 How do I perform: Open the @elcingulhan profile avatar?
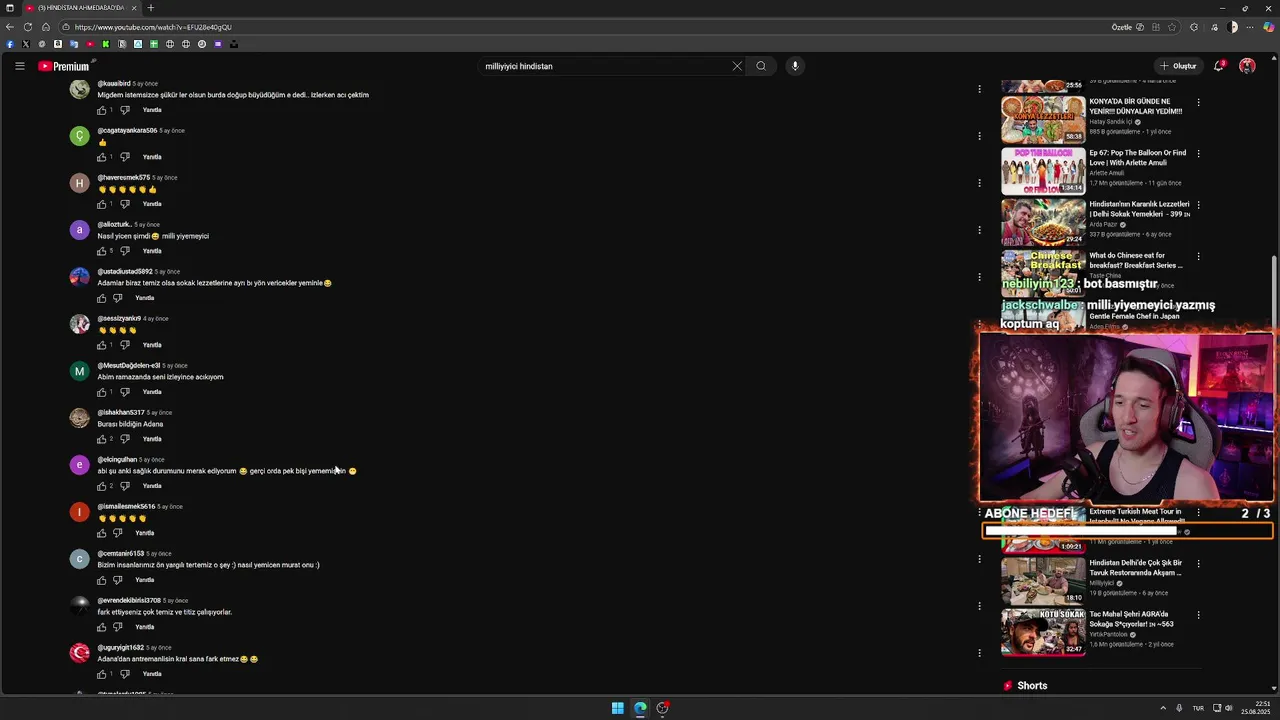coord(80,465)
